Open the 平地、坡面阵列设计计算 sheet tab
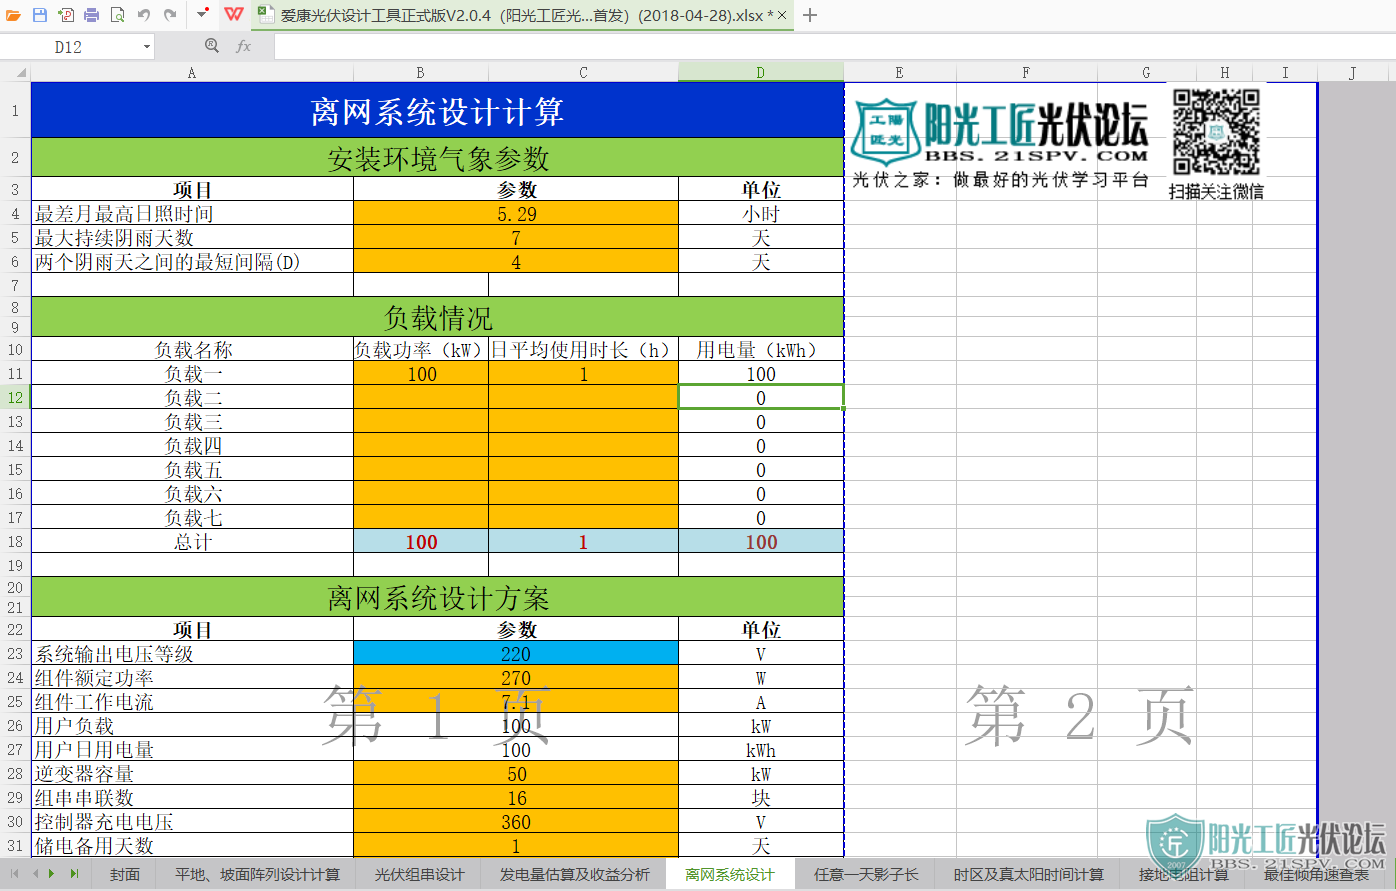This screenshot has height=891, width=1396. [258, 874]
